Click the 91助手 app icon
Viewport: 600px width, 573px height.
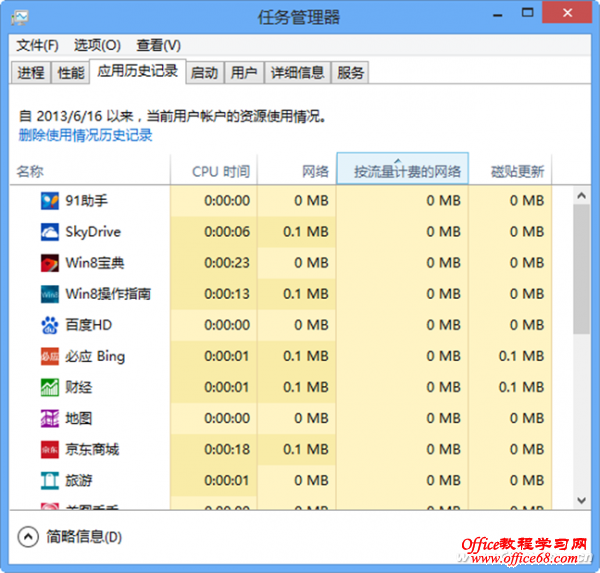(50, 201)
